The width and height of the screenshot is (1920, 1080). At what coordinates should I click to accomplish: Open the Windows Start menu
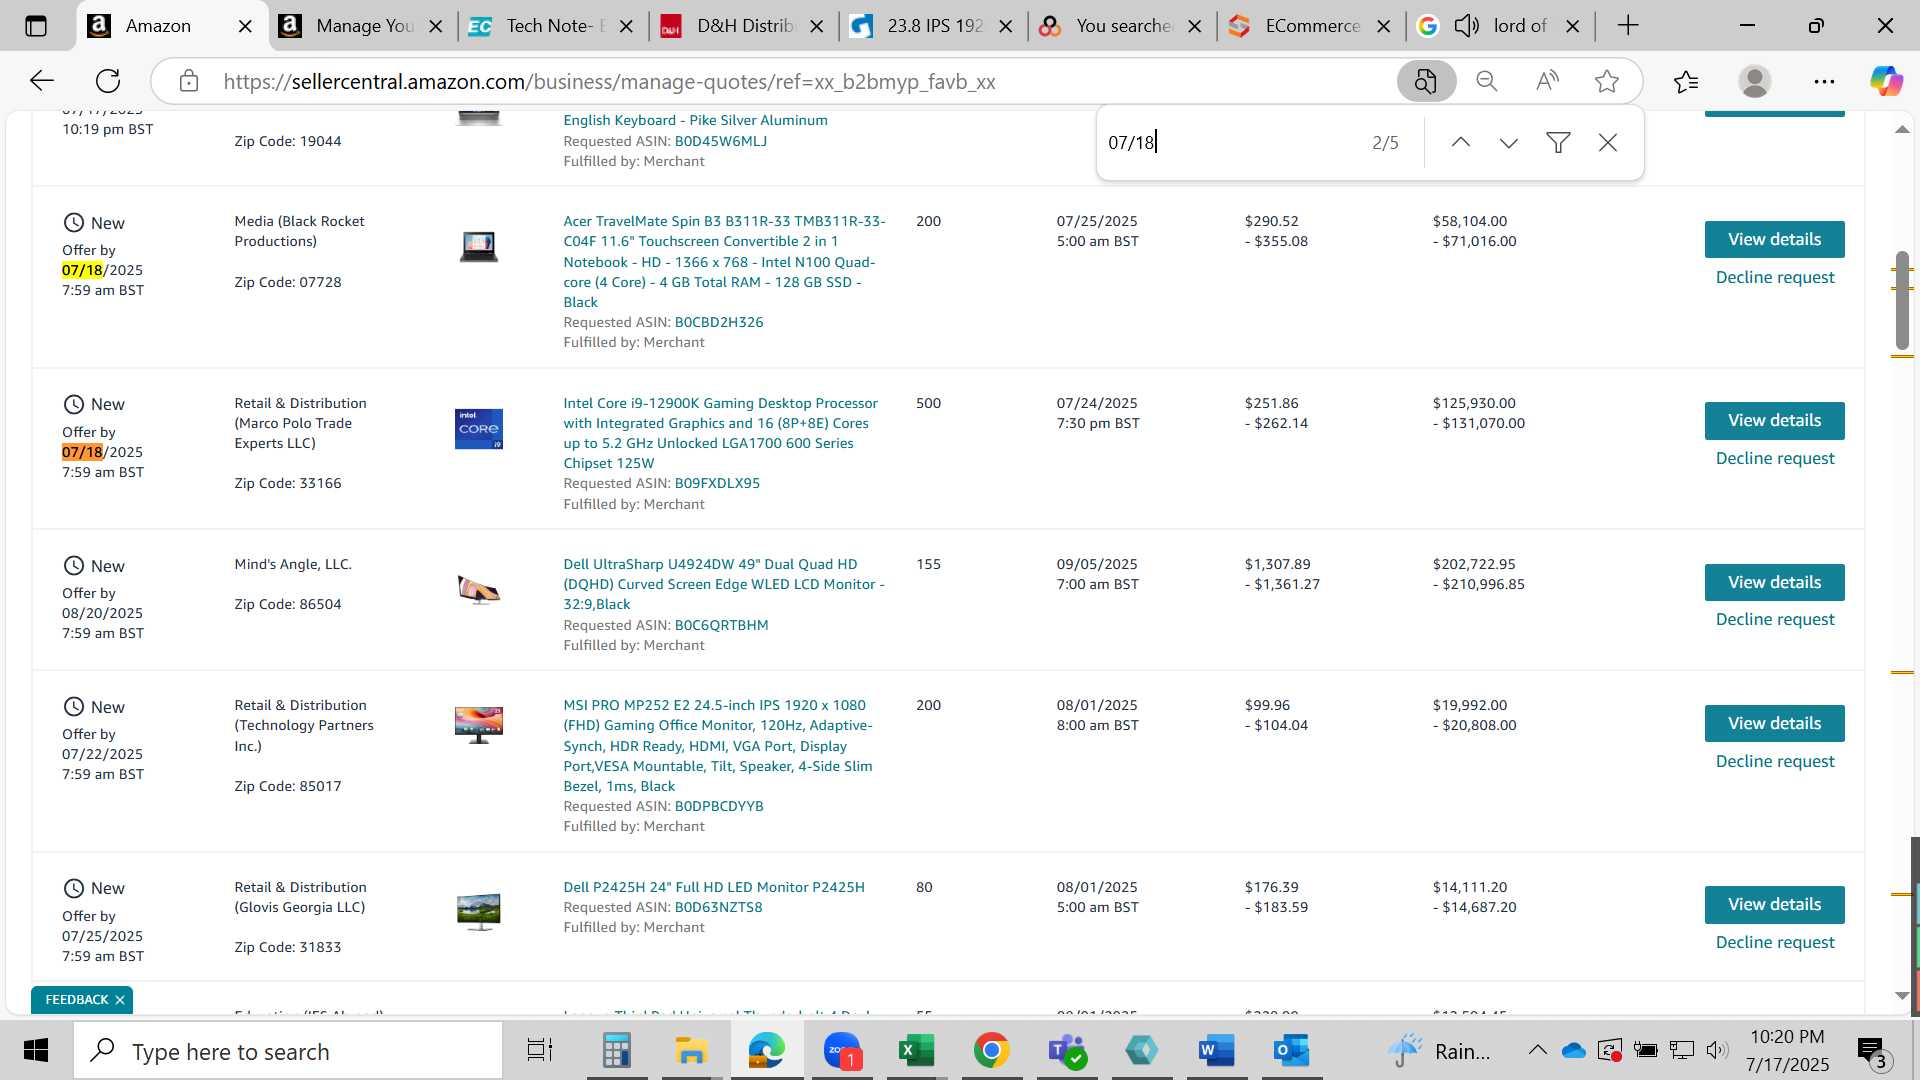click(36, 1051)
